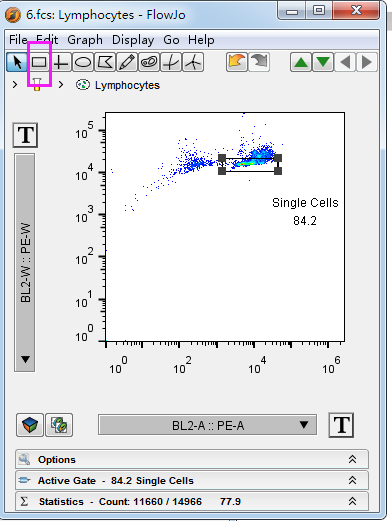392x521 pixels.
Task: Expand the Statistics panel
Action: pyautogui.click(x=192, y=501)
